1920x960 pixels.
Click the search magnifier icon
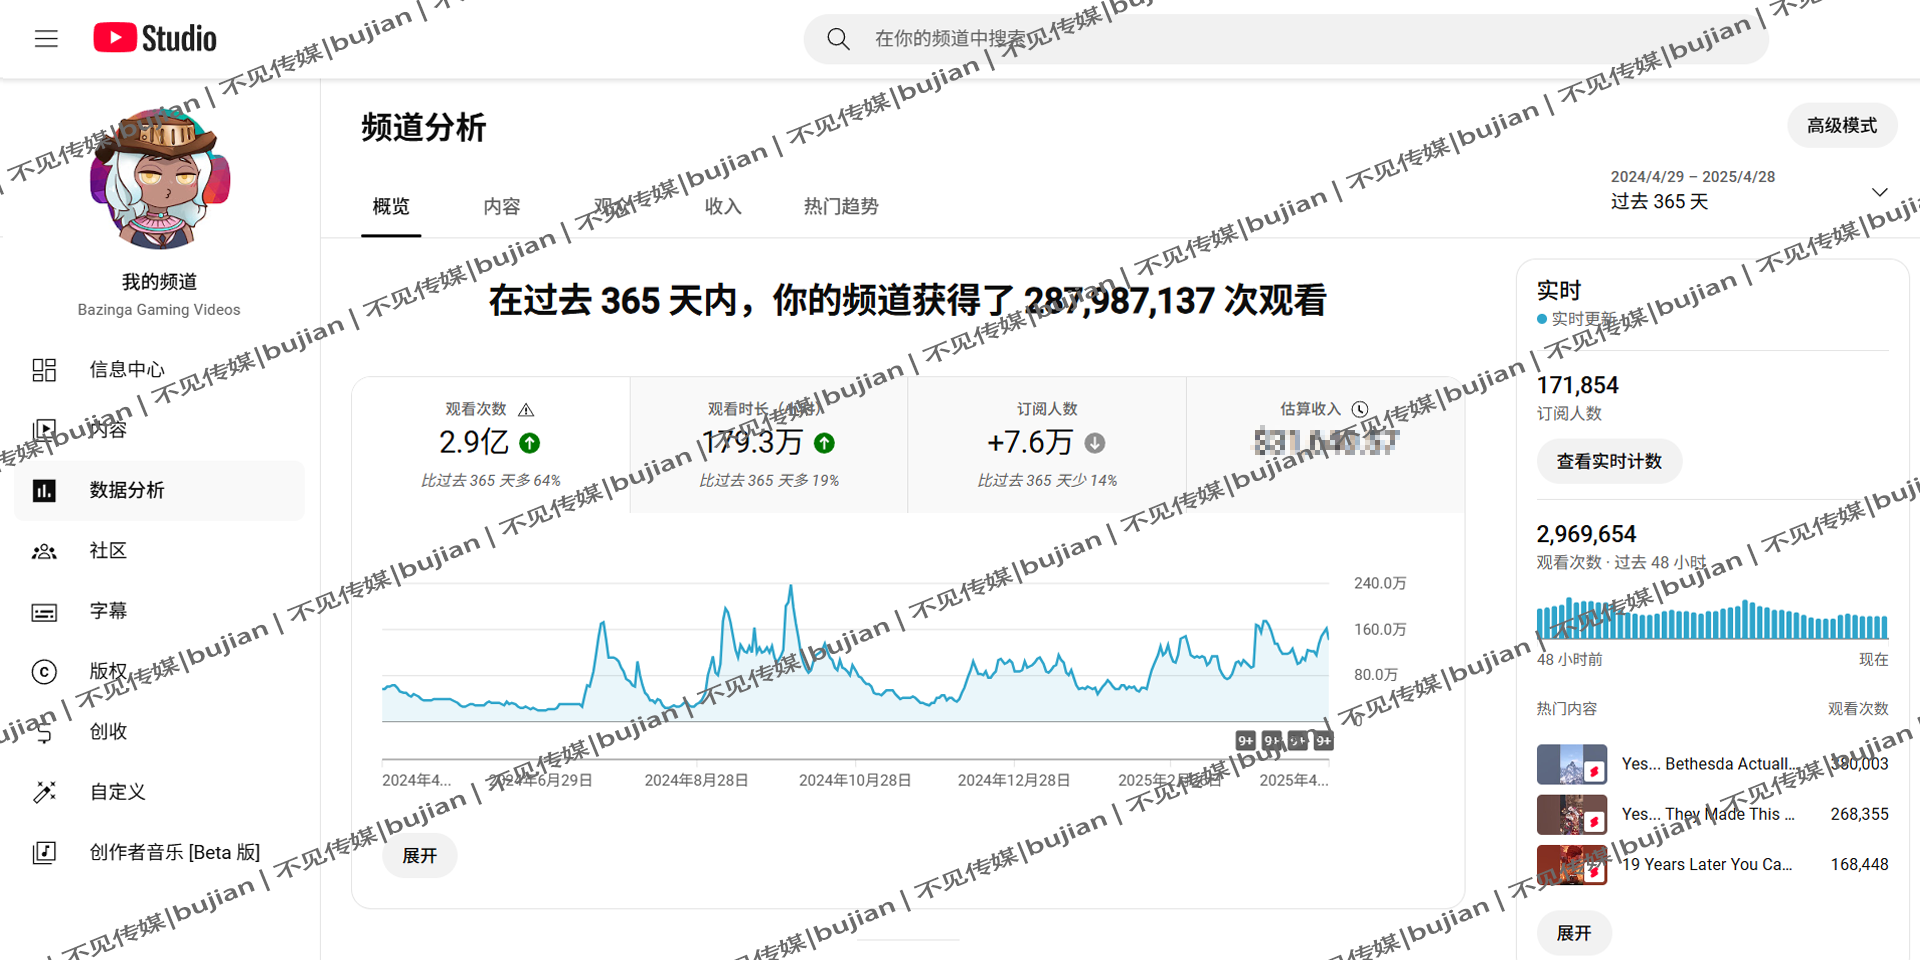pos(838,39)
